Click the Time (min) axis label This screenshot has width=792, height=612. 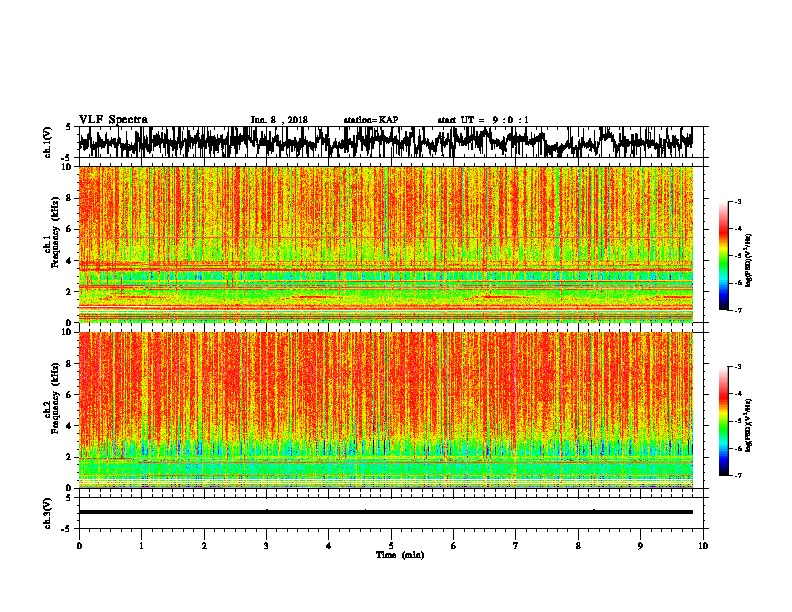400,555
